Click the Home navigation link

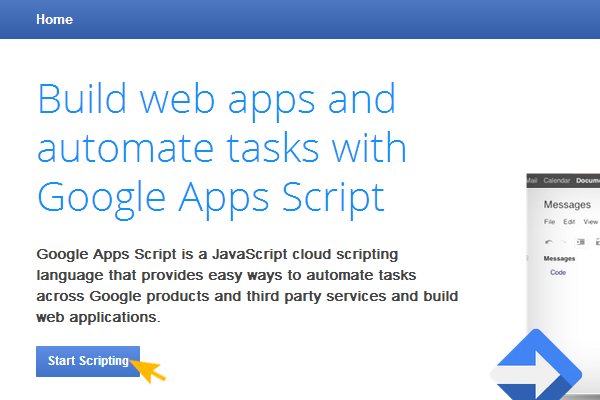click(x=54, y=19)
